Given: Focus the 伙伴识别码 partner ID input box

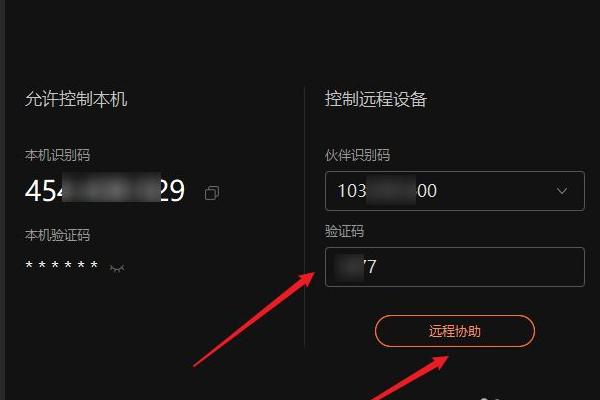Looking at the screenshot, I should coord(455,191).
